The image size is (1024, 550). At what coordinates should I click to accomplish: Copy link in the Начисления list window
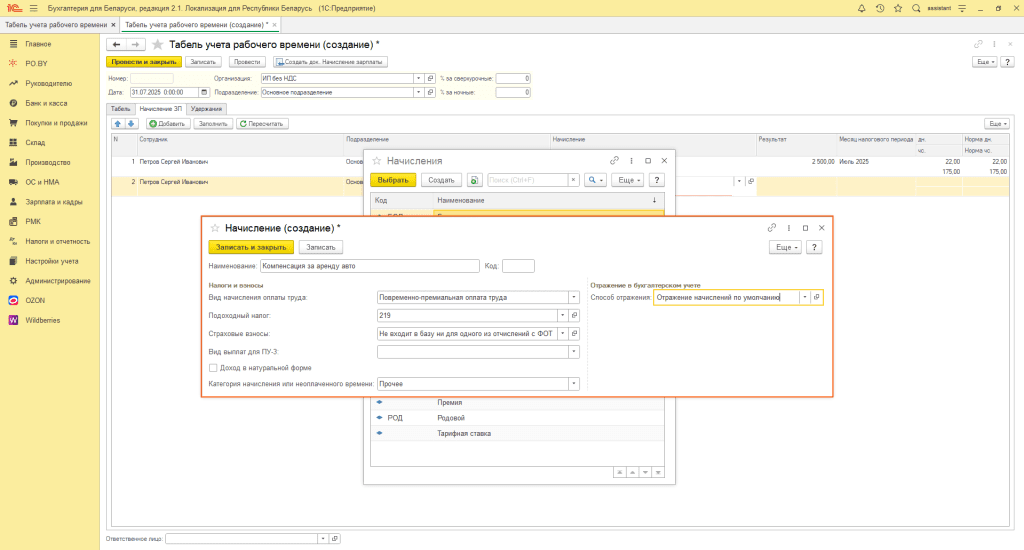(x=614, y=161)
